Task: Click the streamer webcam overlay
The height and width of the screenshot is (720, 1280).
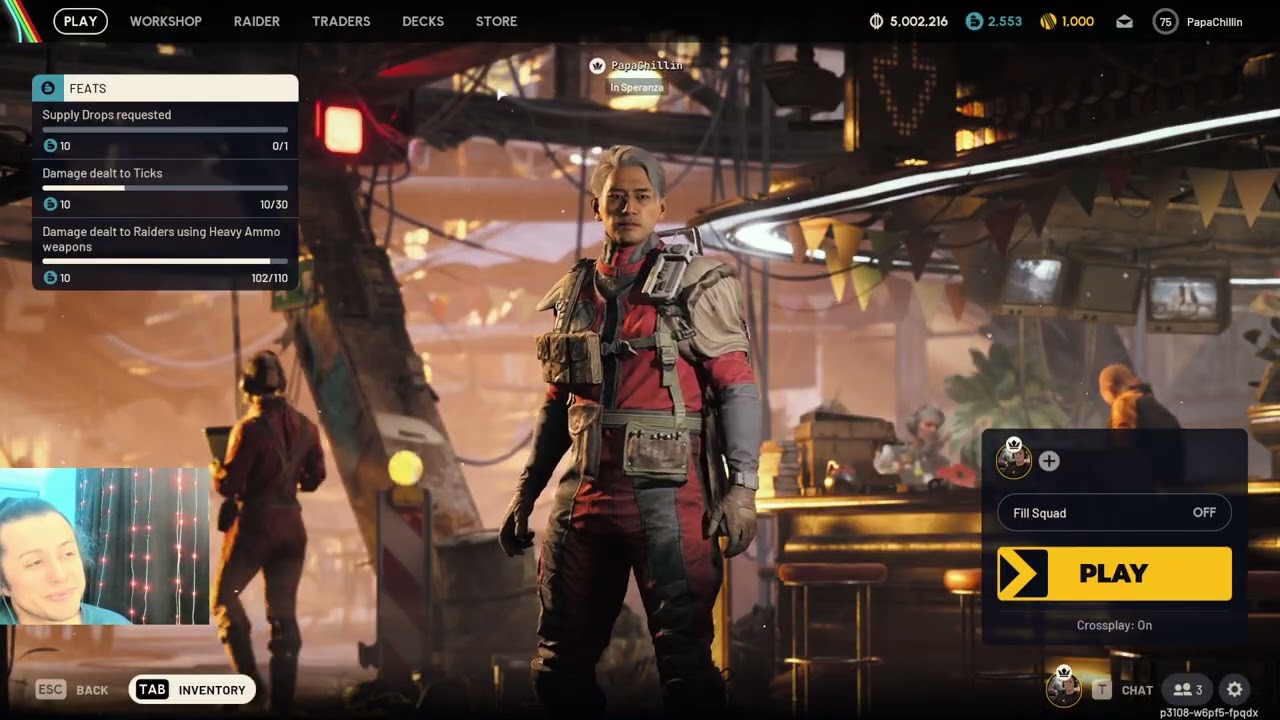Action: 105,546
